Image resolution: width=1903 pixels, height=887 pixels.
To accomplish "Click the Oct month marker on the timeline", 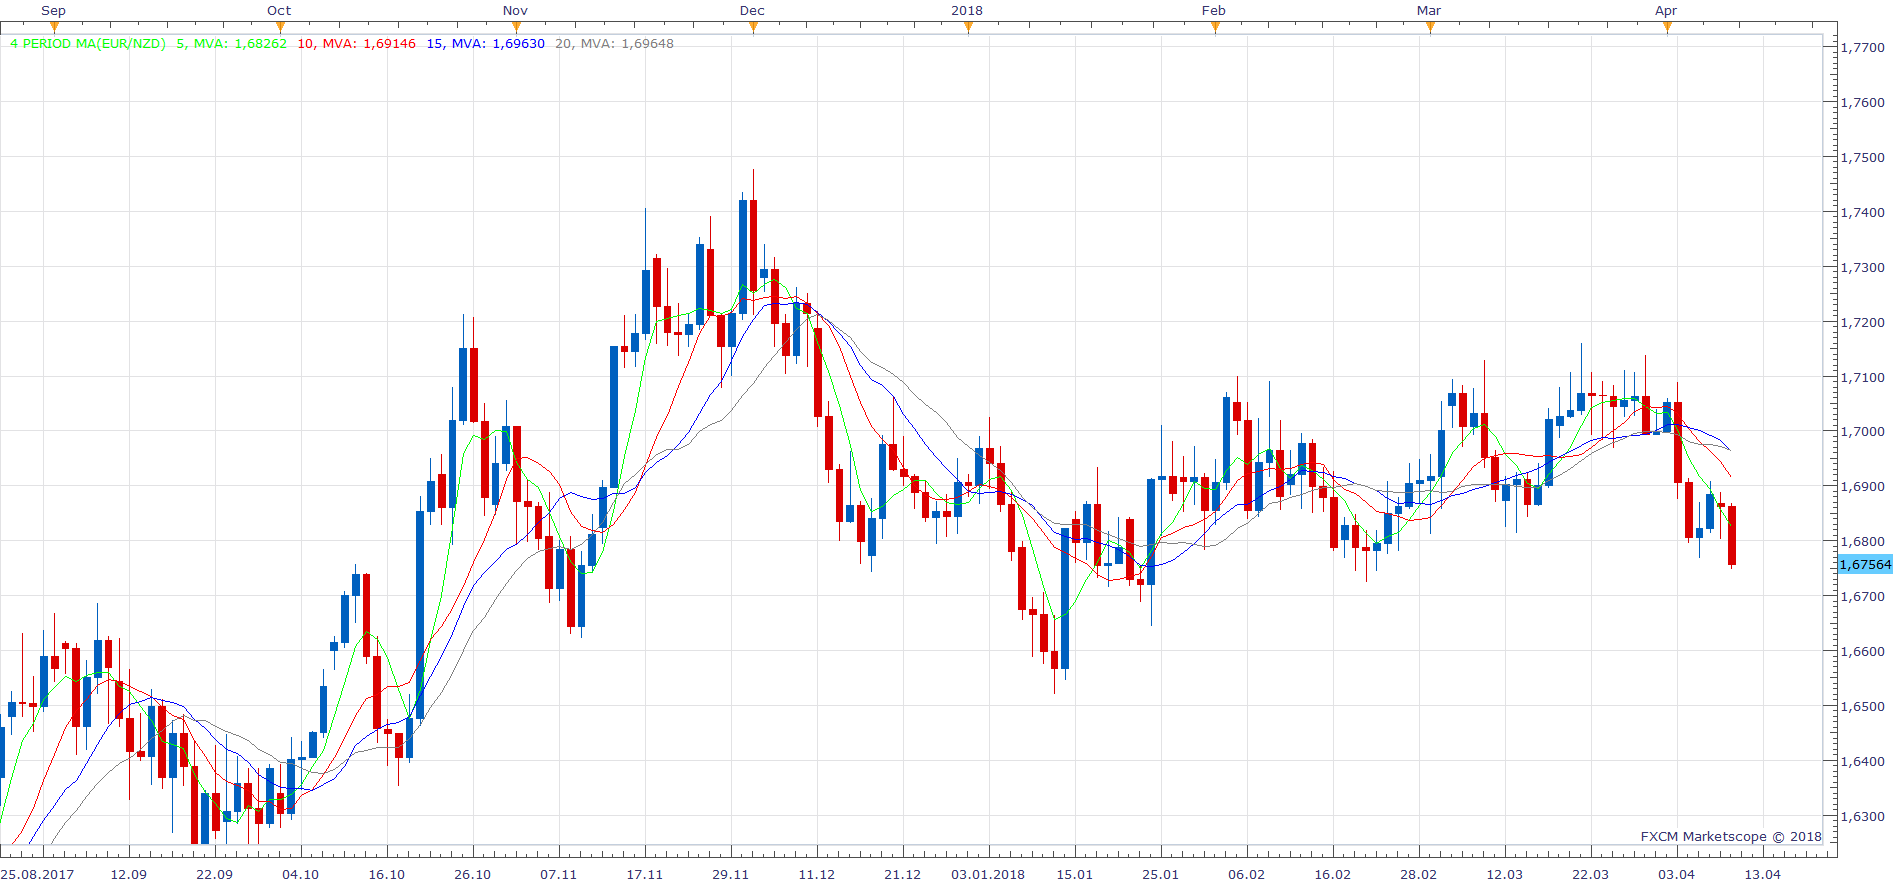I will pos(279,11).
